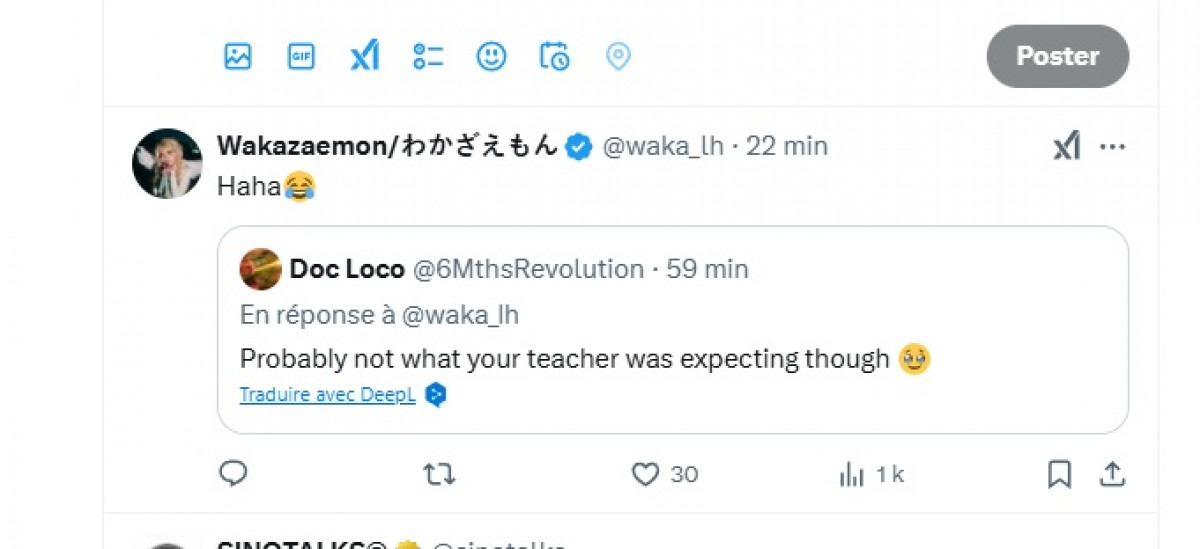Open Wakazaemon's profile avatar
The height and width of the screenshot is (549, 1200).
(167, 163)
